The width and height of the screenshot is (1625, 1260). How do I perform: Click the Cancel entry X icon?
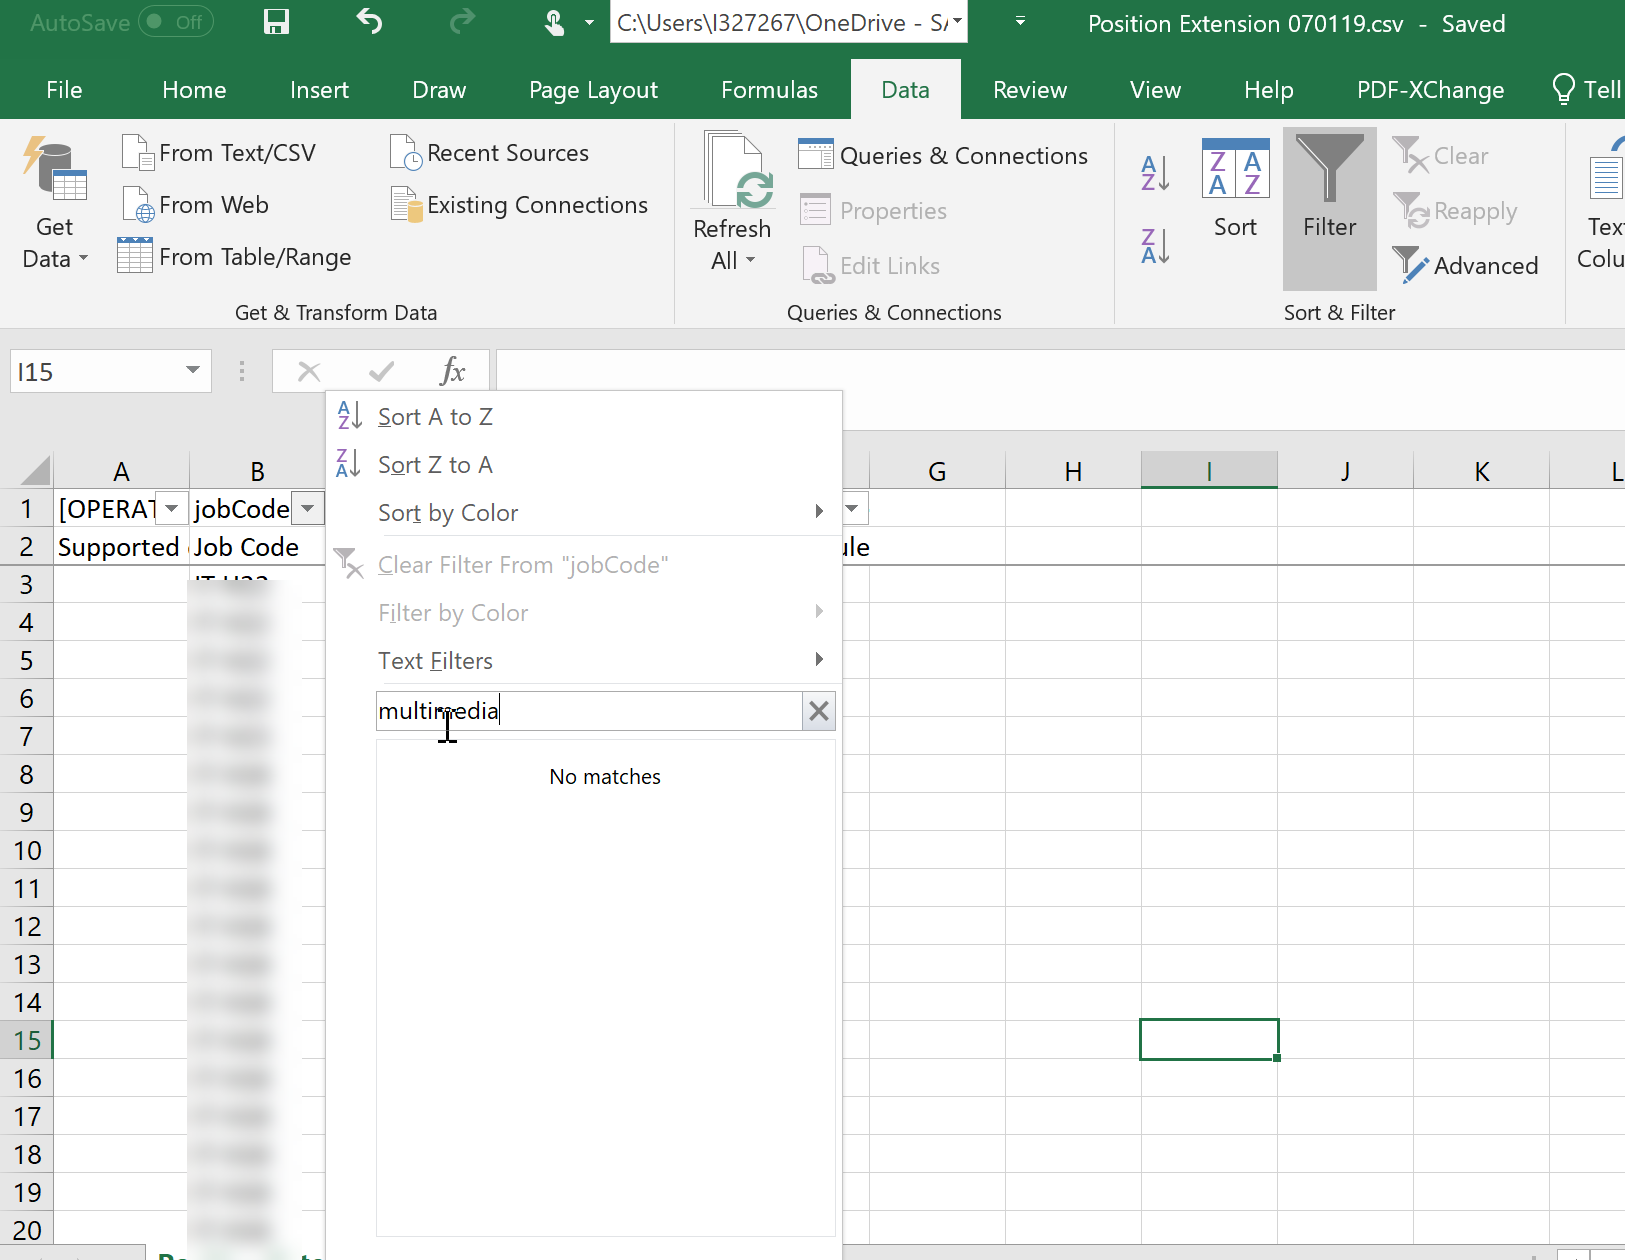click(309, 372)
